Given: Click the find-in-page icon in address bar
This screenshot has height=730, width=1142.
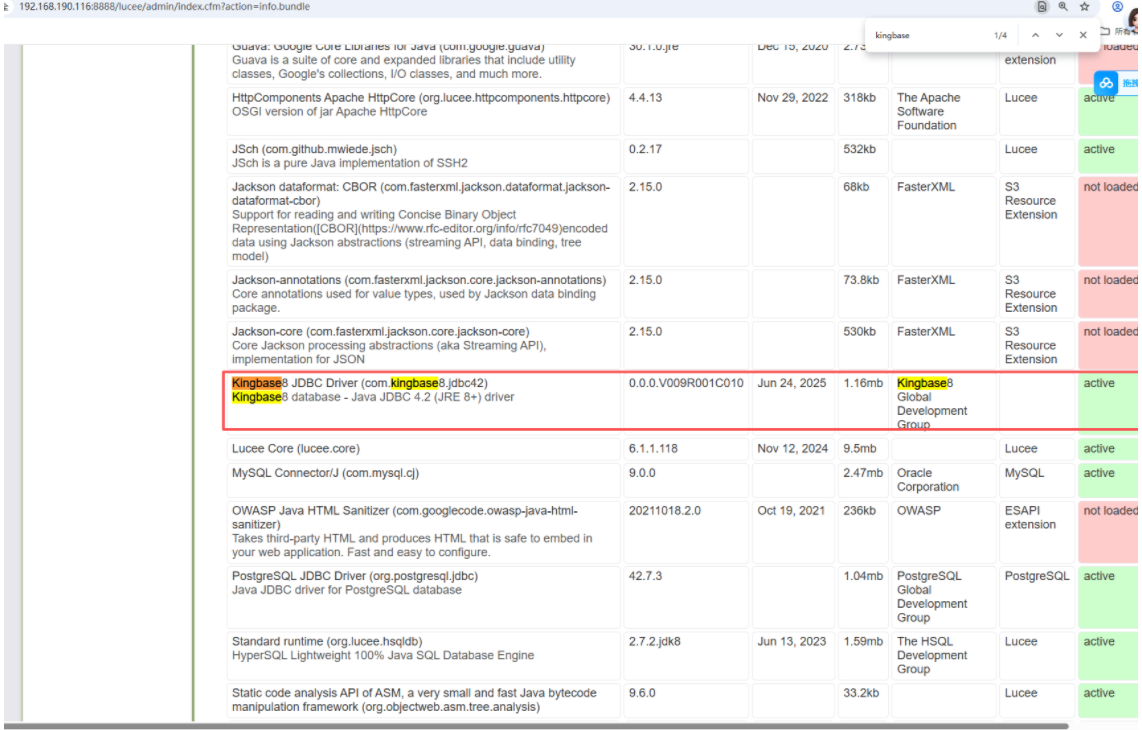Looking at the screenshot, I should point(1043,6).
